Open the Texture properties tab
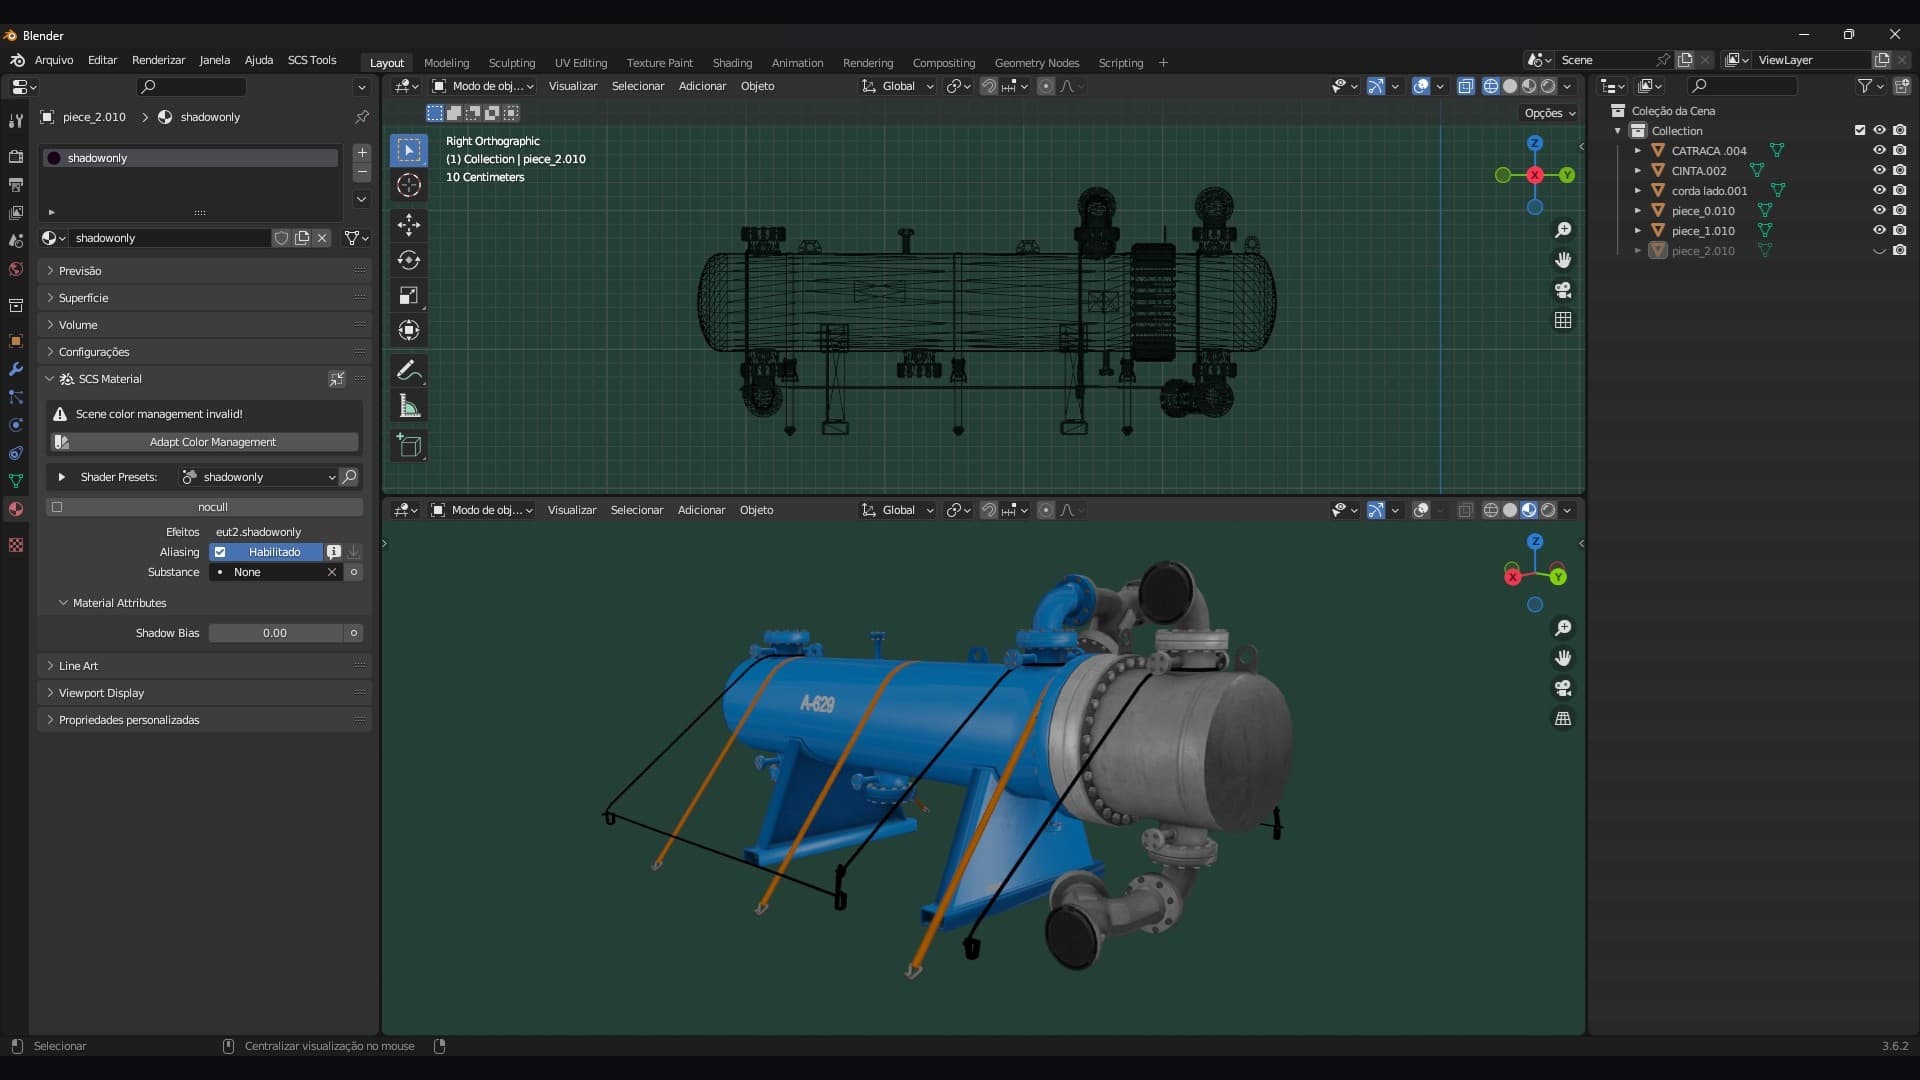This screenshot has width=1920, height=1080. [15, 545]
